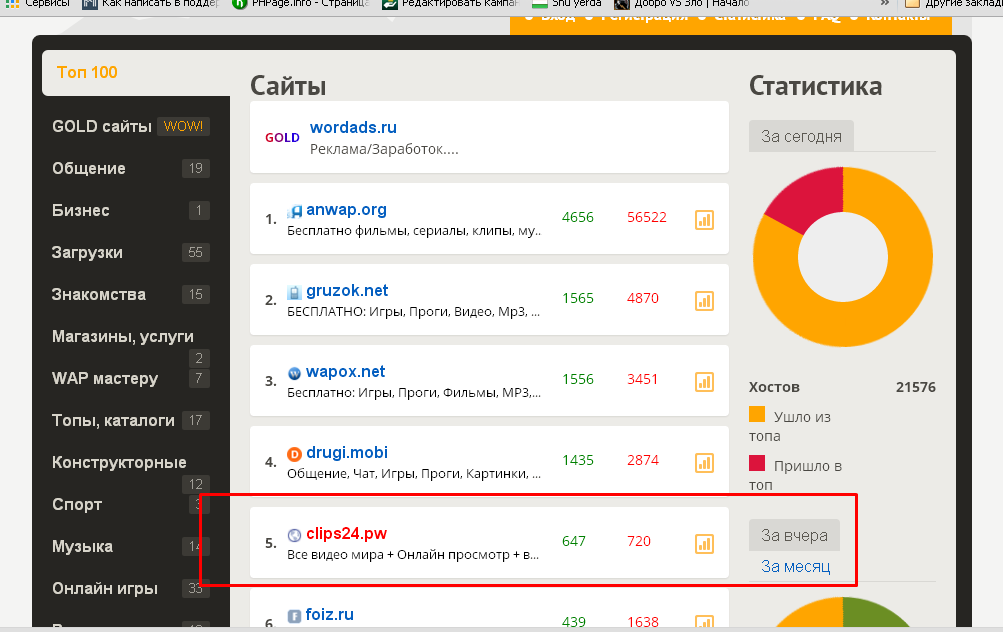Click the wapox.net favicon
This screenshot has height=632, width=1003.
(x=294, y=374)
